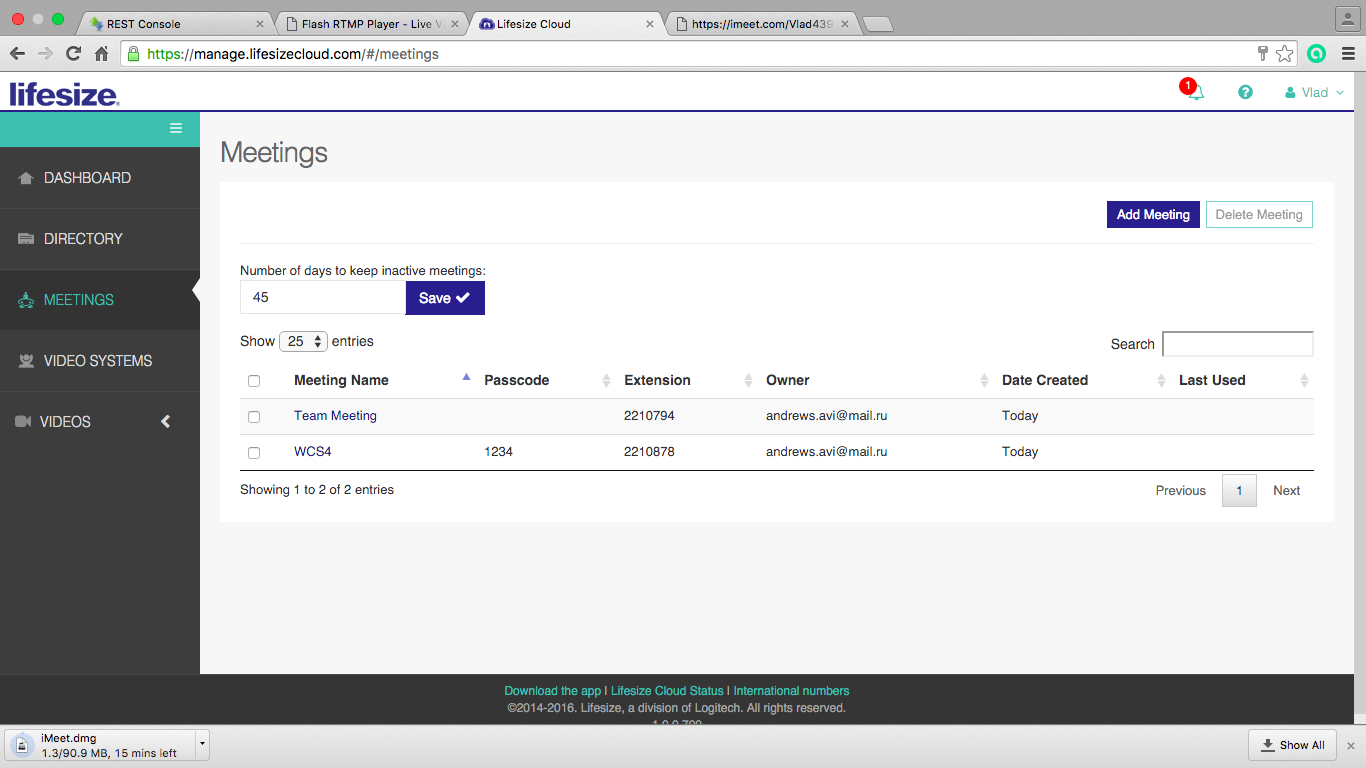Click the Chrome profile avatar icon

point(1347,18)
